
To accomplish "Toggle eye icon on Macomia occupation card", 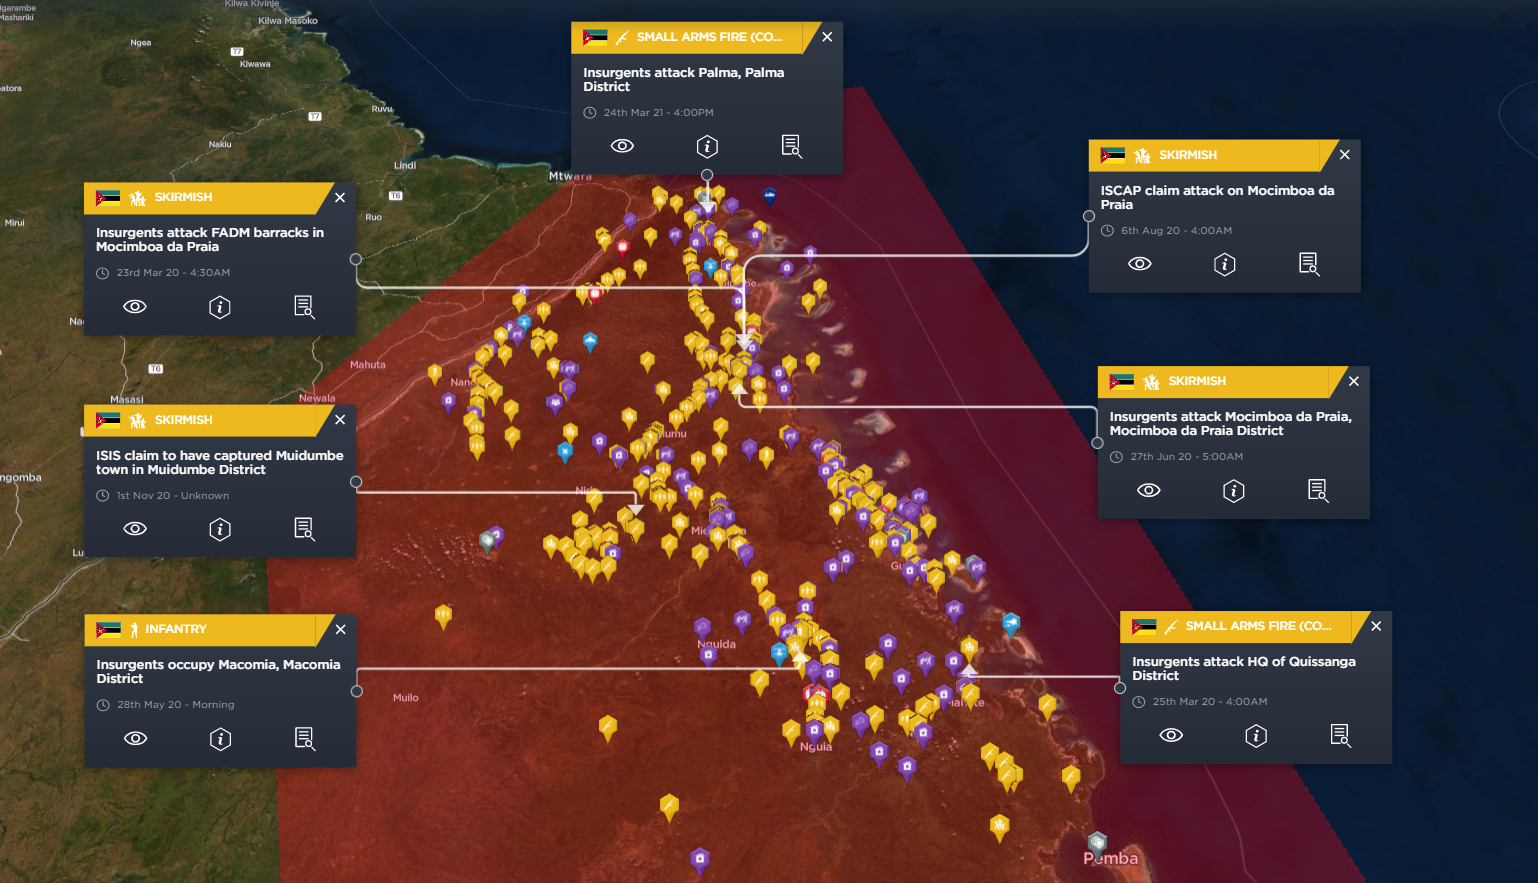I will [x=136, y=738].
